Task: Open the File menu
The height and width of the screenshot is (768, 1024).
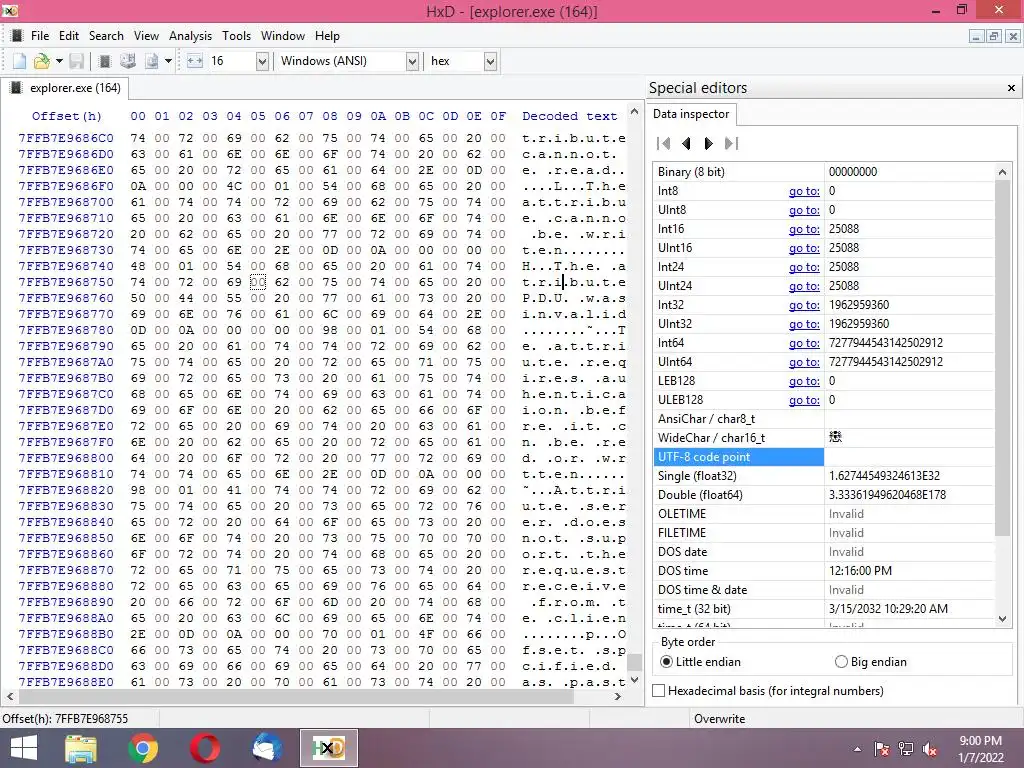Action: click(40, 36)
